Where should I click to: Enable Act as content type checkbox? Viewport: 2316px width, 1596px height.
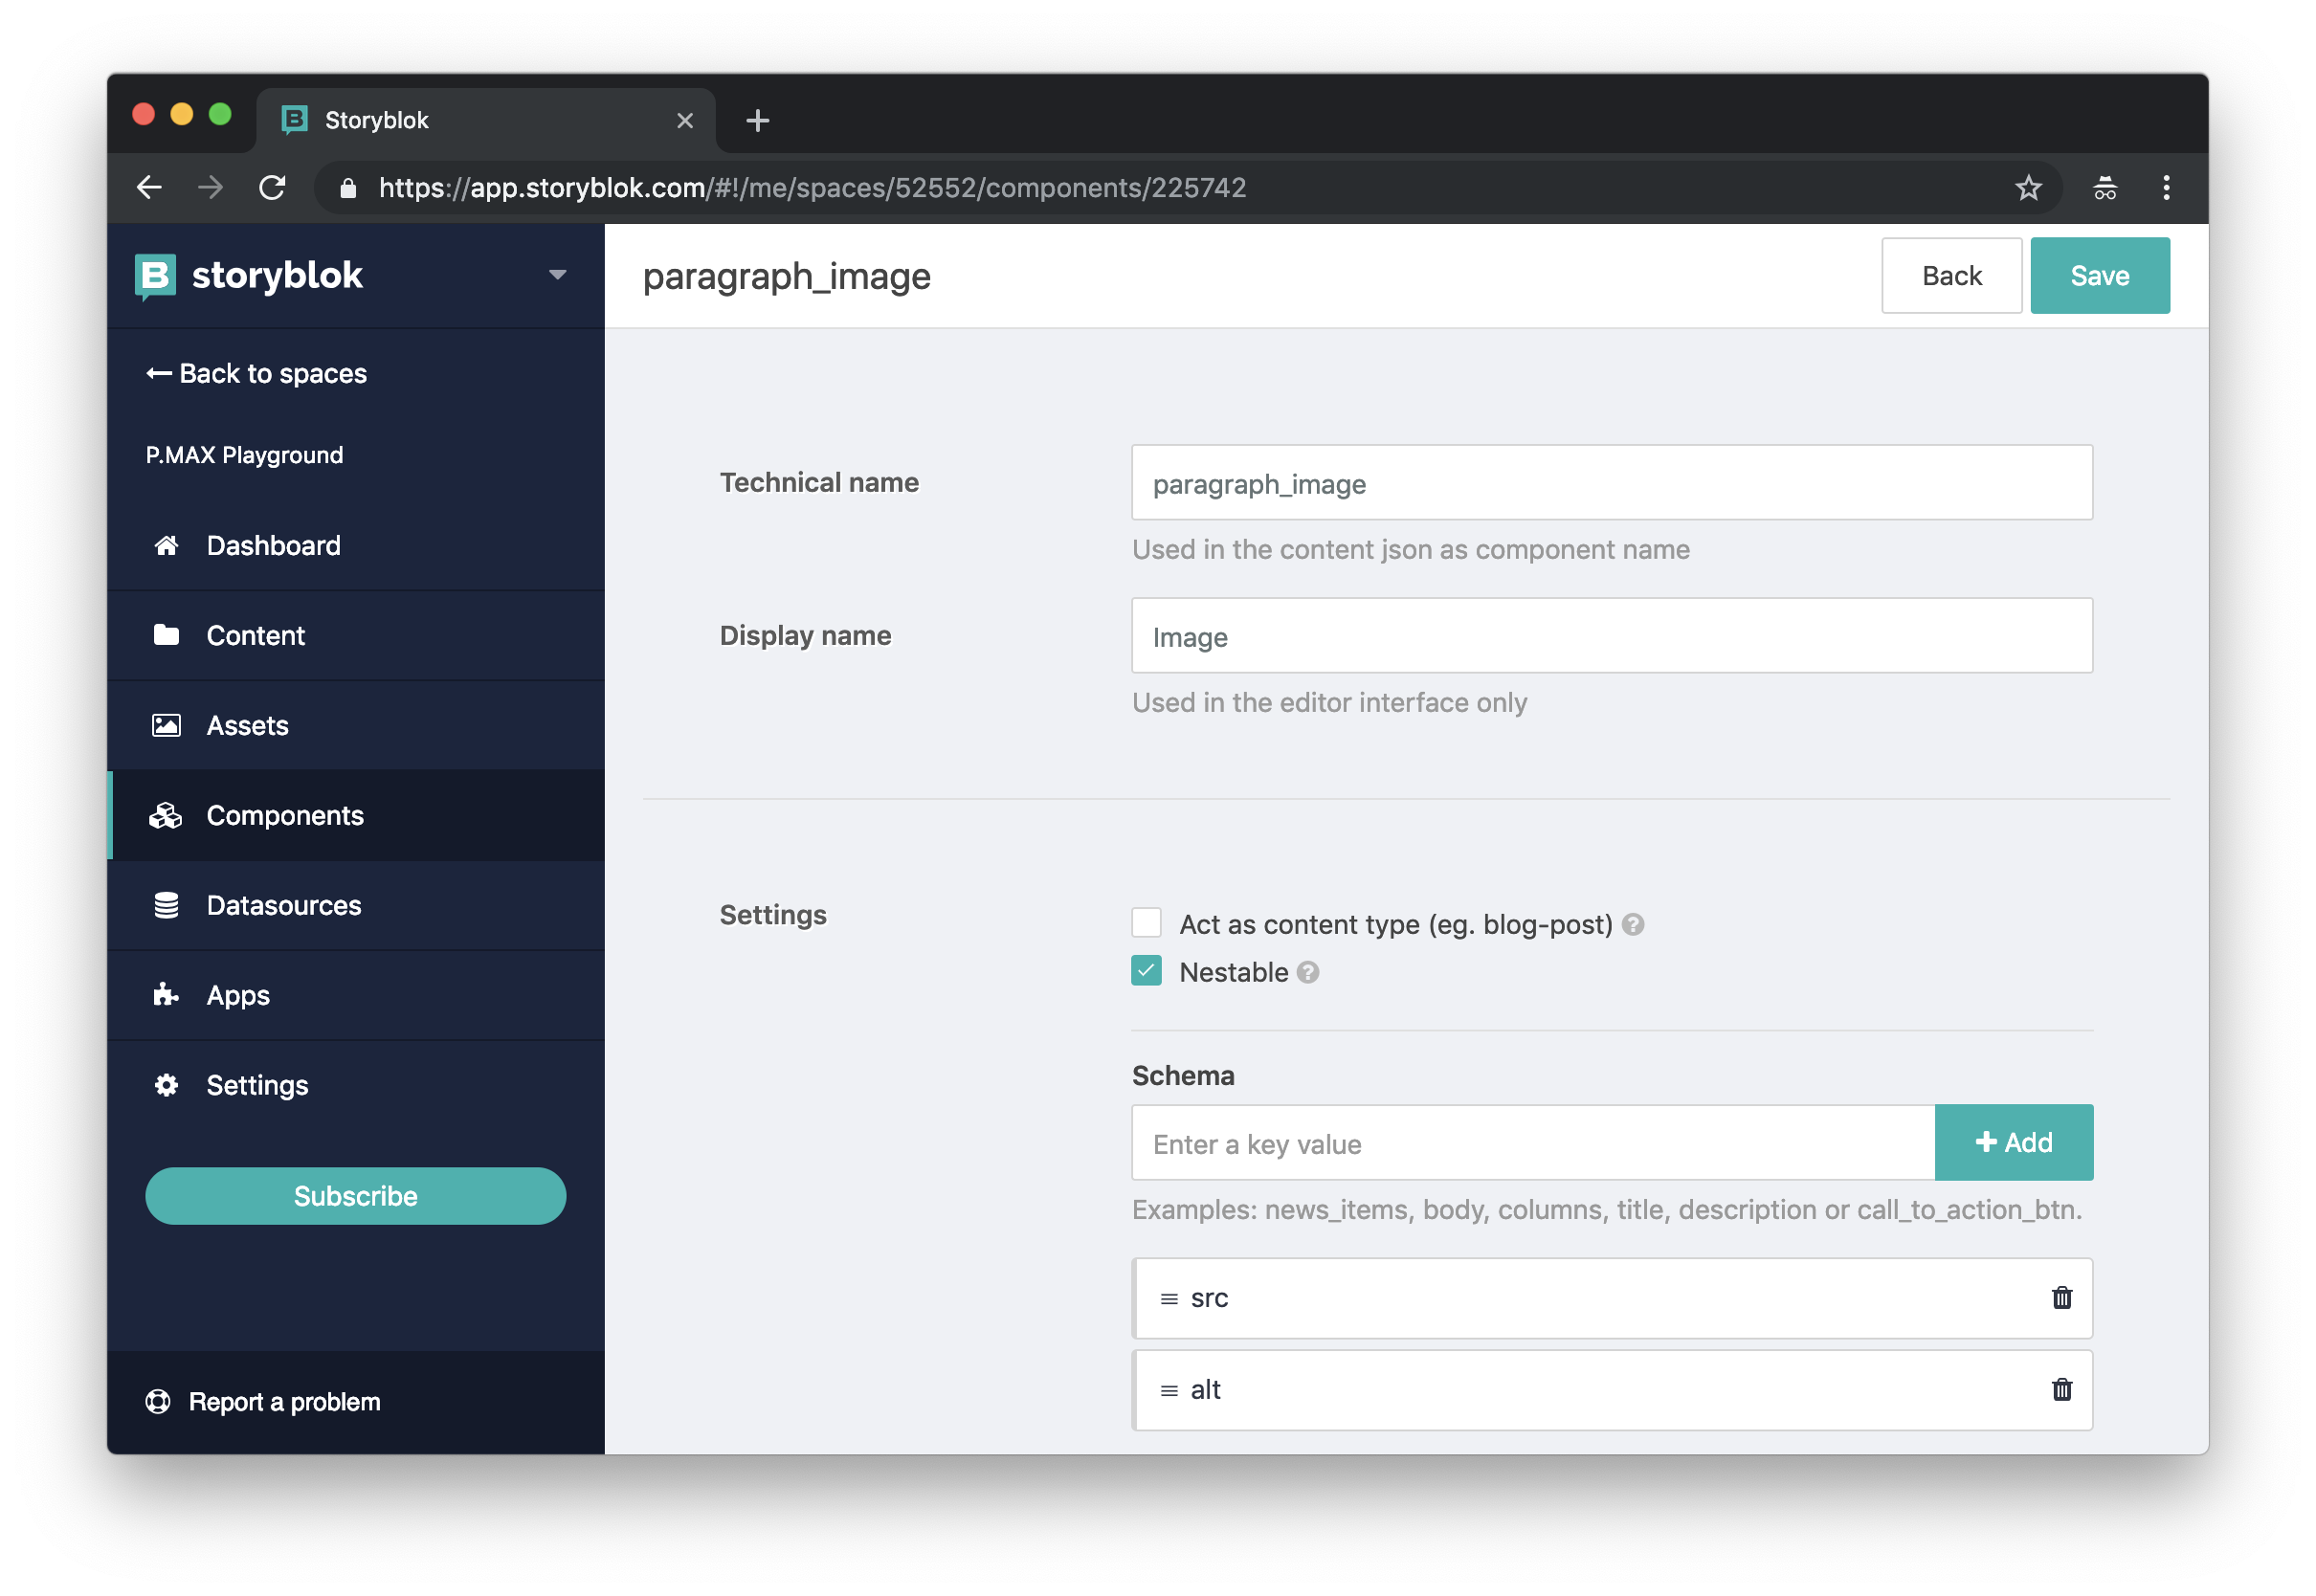click(x=1146, y=920)
